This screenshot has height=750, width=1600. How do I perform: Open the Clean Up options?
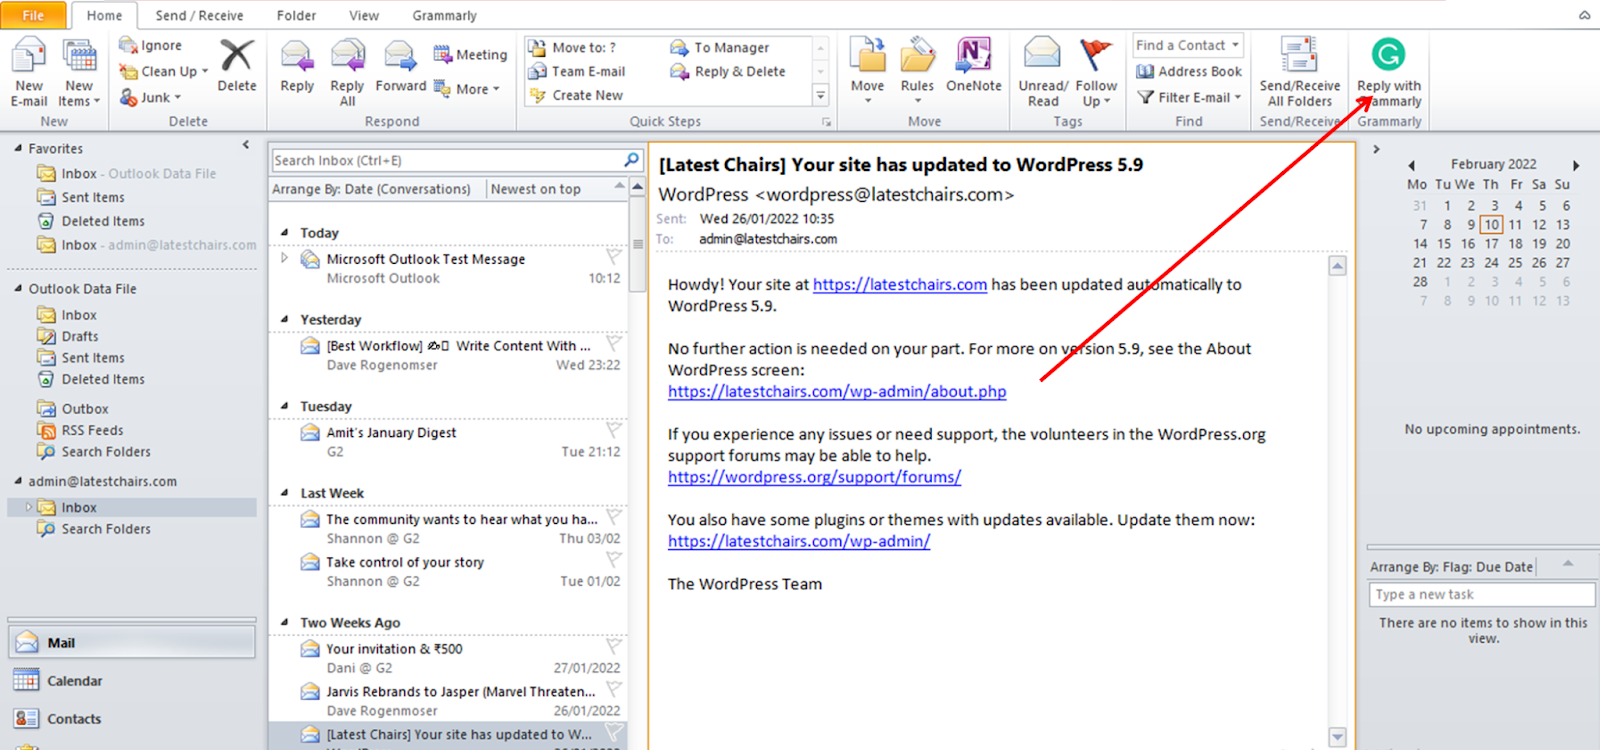163,71
